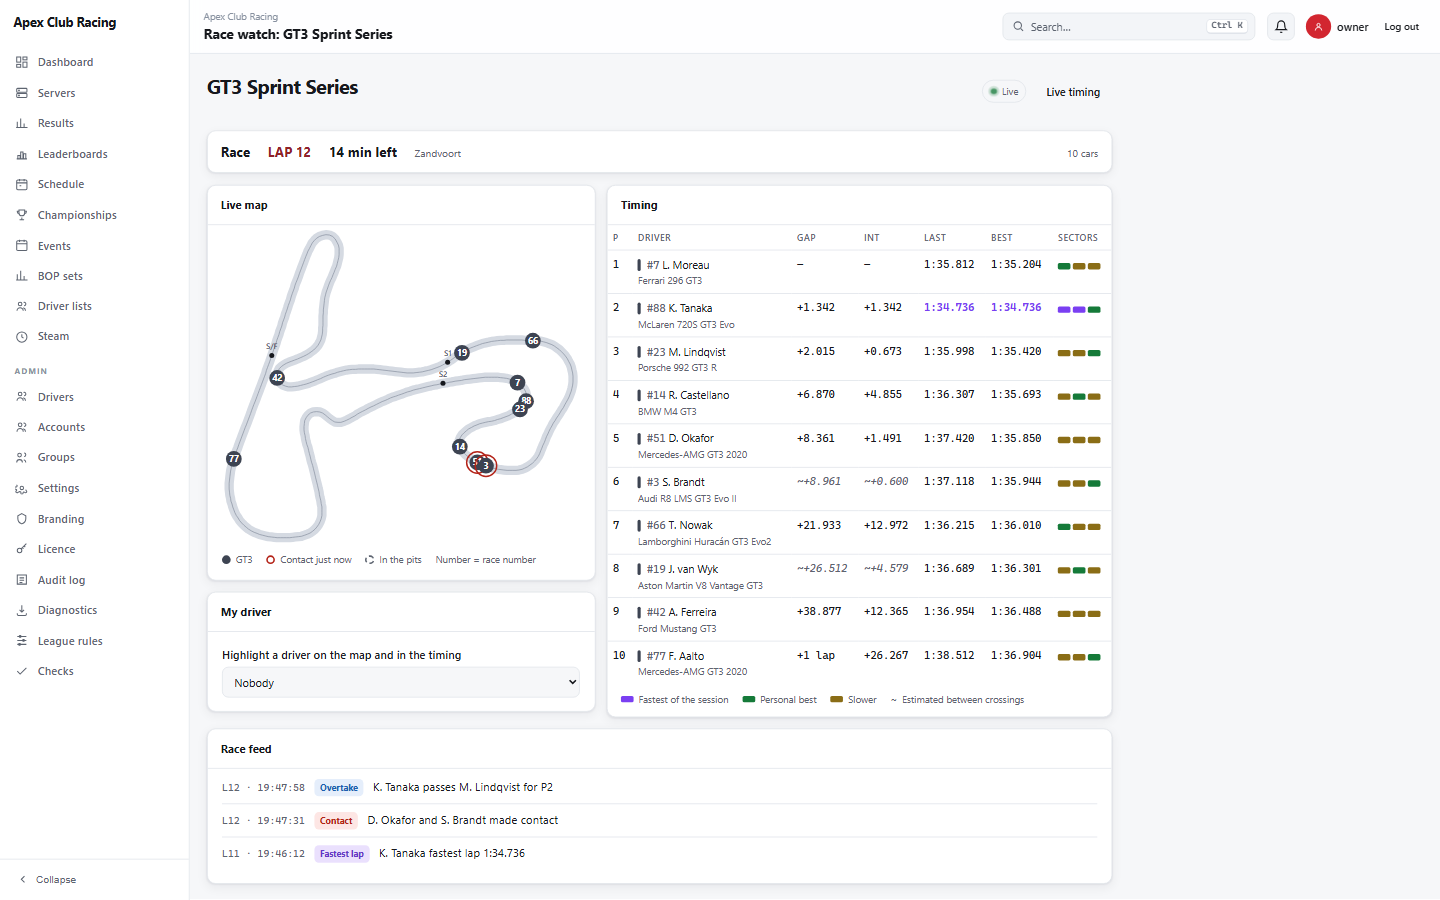Image resolution: width=1440 pixels, height=900 pixels.
Task: Focus the Search input field
Action: [x=1128, y=27]
